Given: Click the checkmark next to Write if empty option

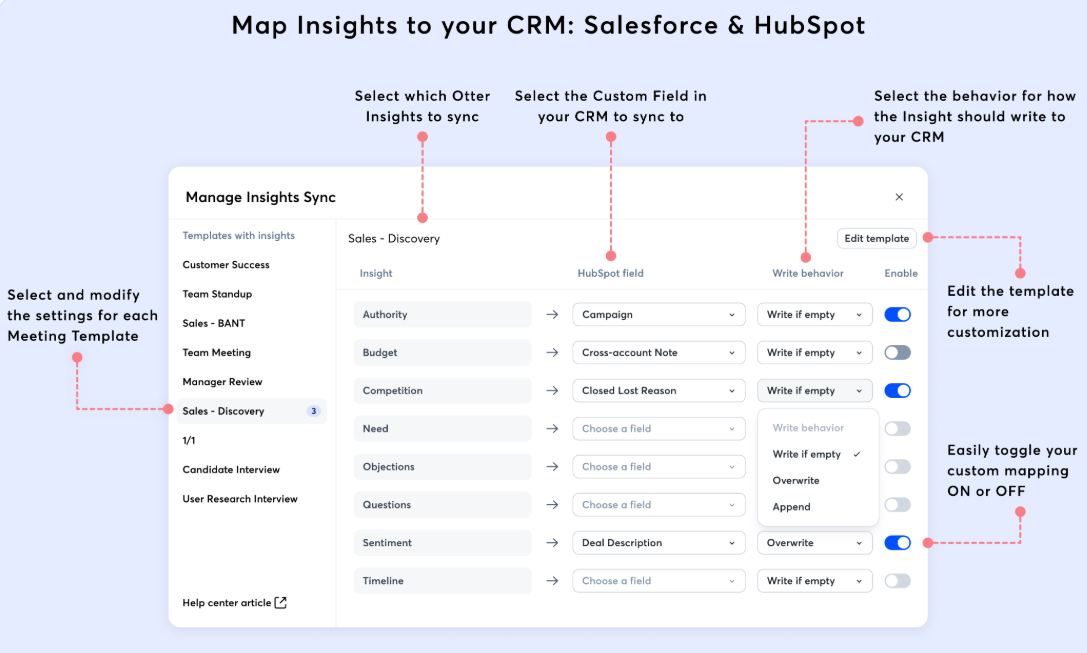Looking at the screenshot, I should pos(857,454).
